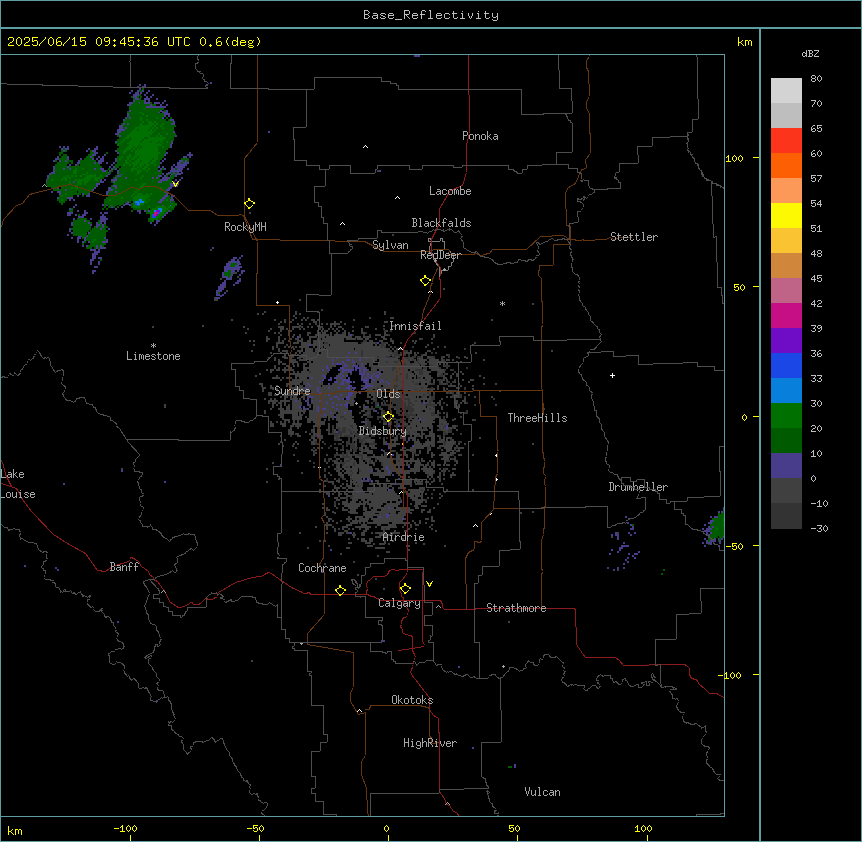Click the ThreeHills label
The height and width of the screenshot is (842, 862).
click(x=537, y=418)
